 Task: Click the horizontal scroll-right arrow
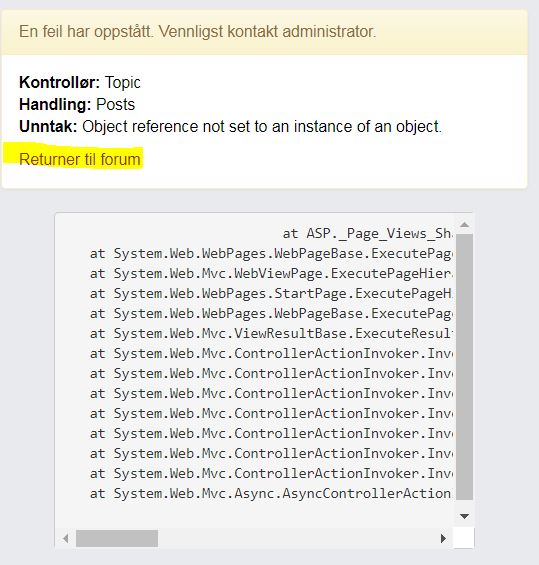tap(444, 539)
